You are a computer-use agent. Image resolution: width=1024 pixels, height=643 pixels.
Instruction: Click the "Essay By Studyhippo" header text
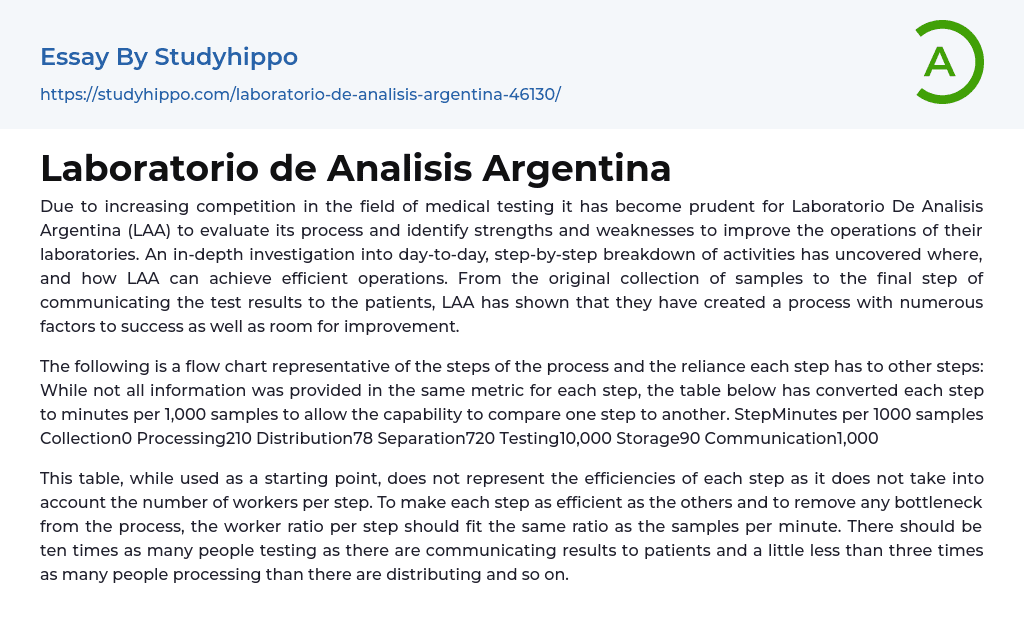(x=169, y=57)
